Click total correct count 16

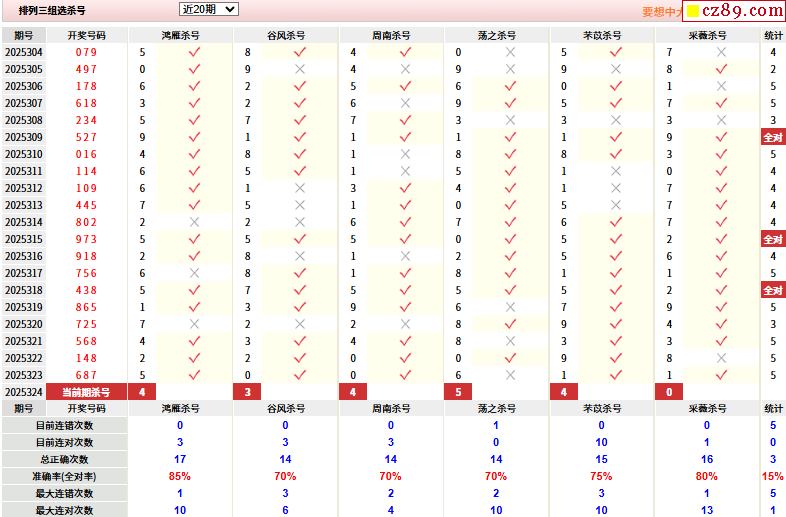pyautogui.click(x=706, y=459)
